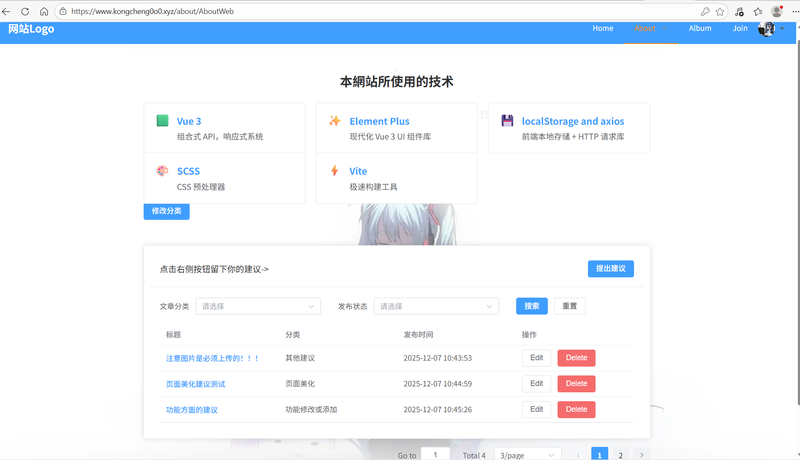The width and height of the screenshot is (800, 460).
Task: Click the Vite lightning bolt icon
Action: tap(335, 171)
